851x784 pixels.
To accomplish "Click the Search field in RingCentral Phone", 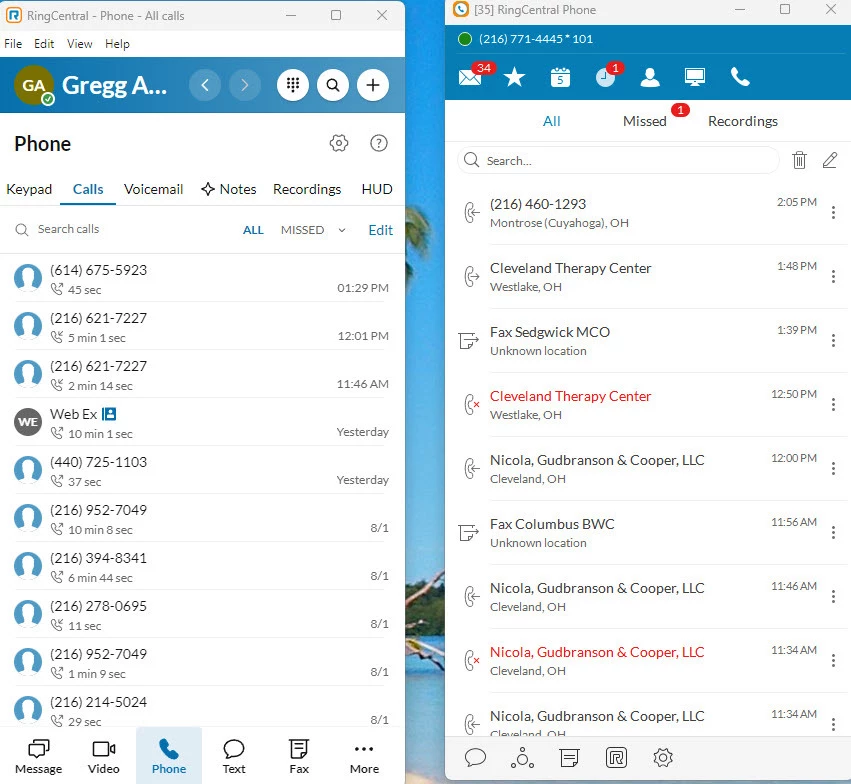I will (x=618, y=161).
